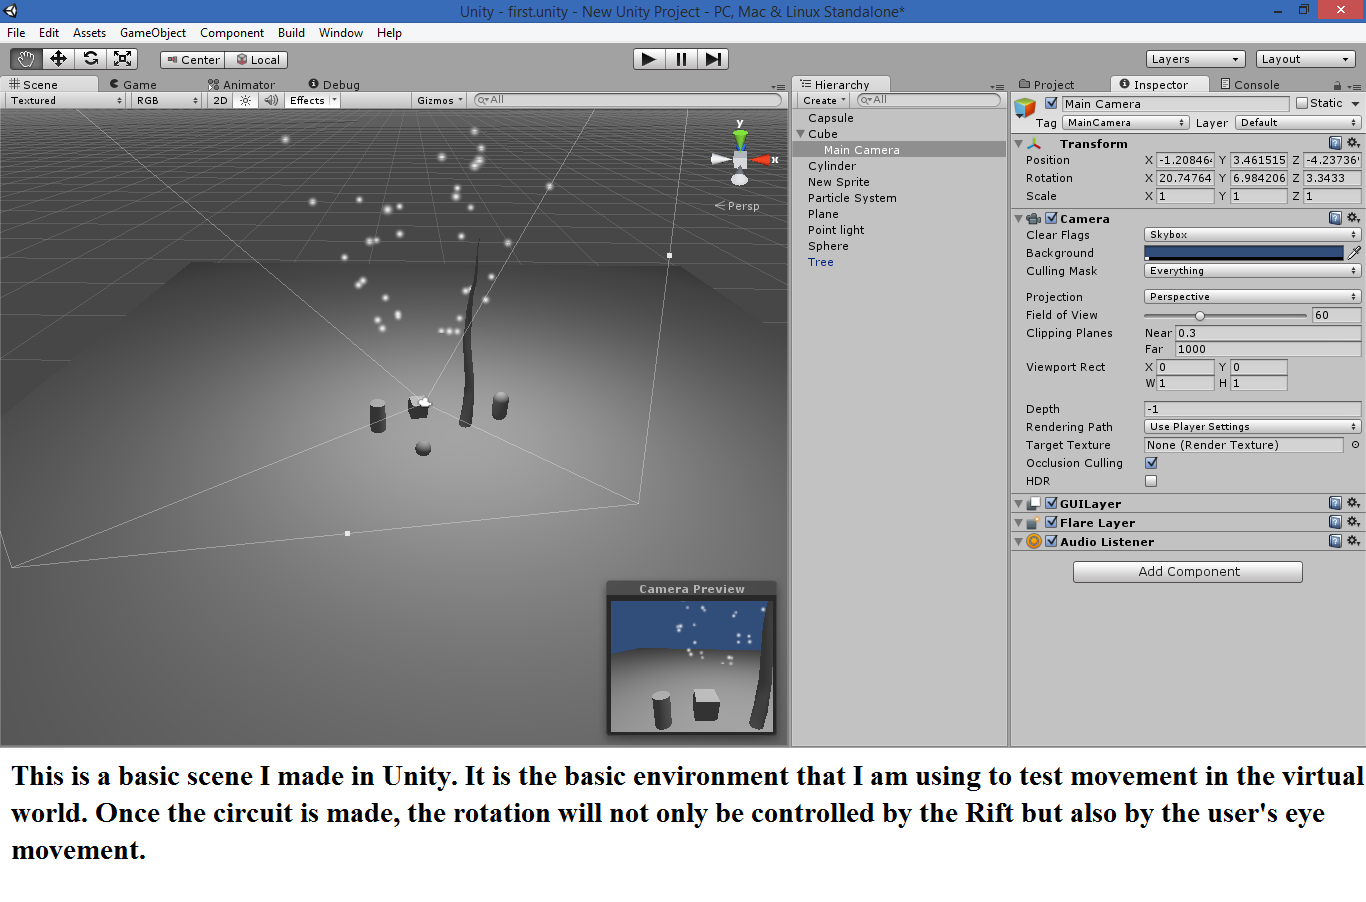Screen dimensions: 1366x902
Task: Open Hierarchy Create menu
Action: pos(824,101)
